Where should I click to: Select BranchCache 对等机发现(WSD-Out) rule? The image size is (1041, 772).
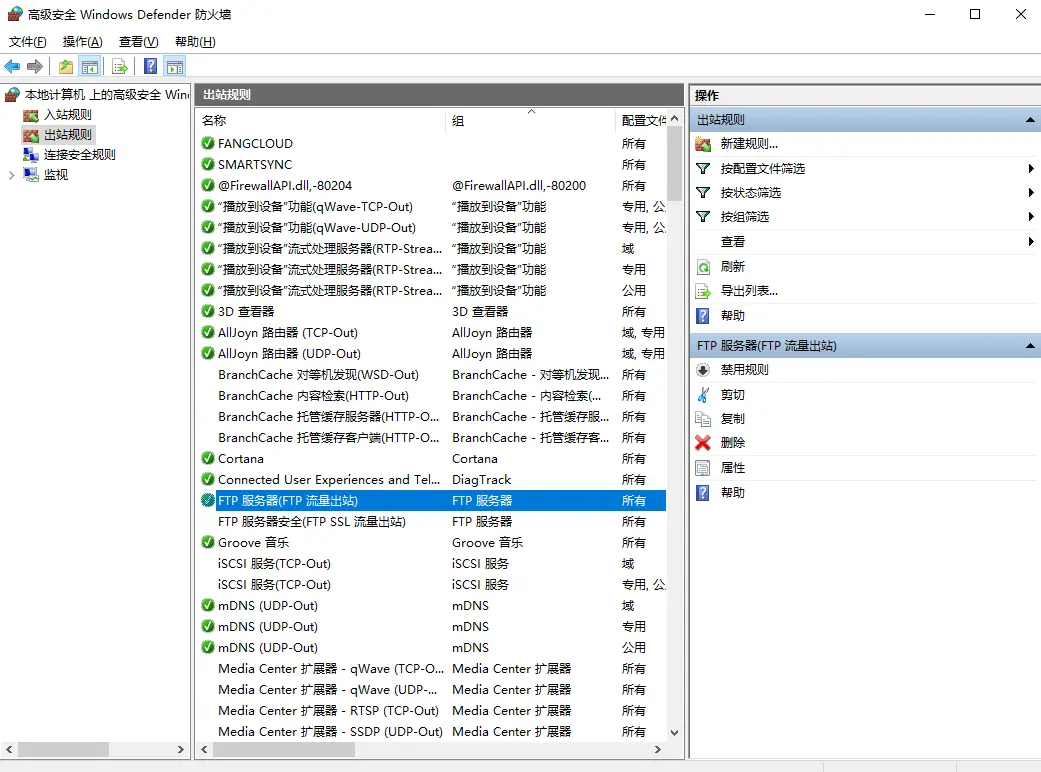click(432, 375)
